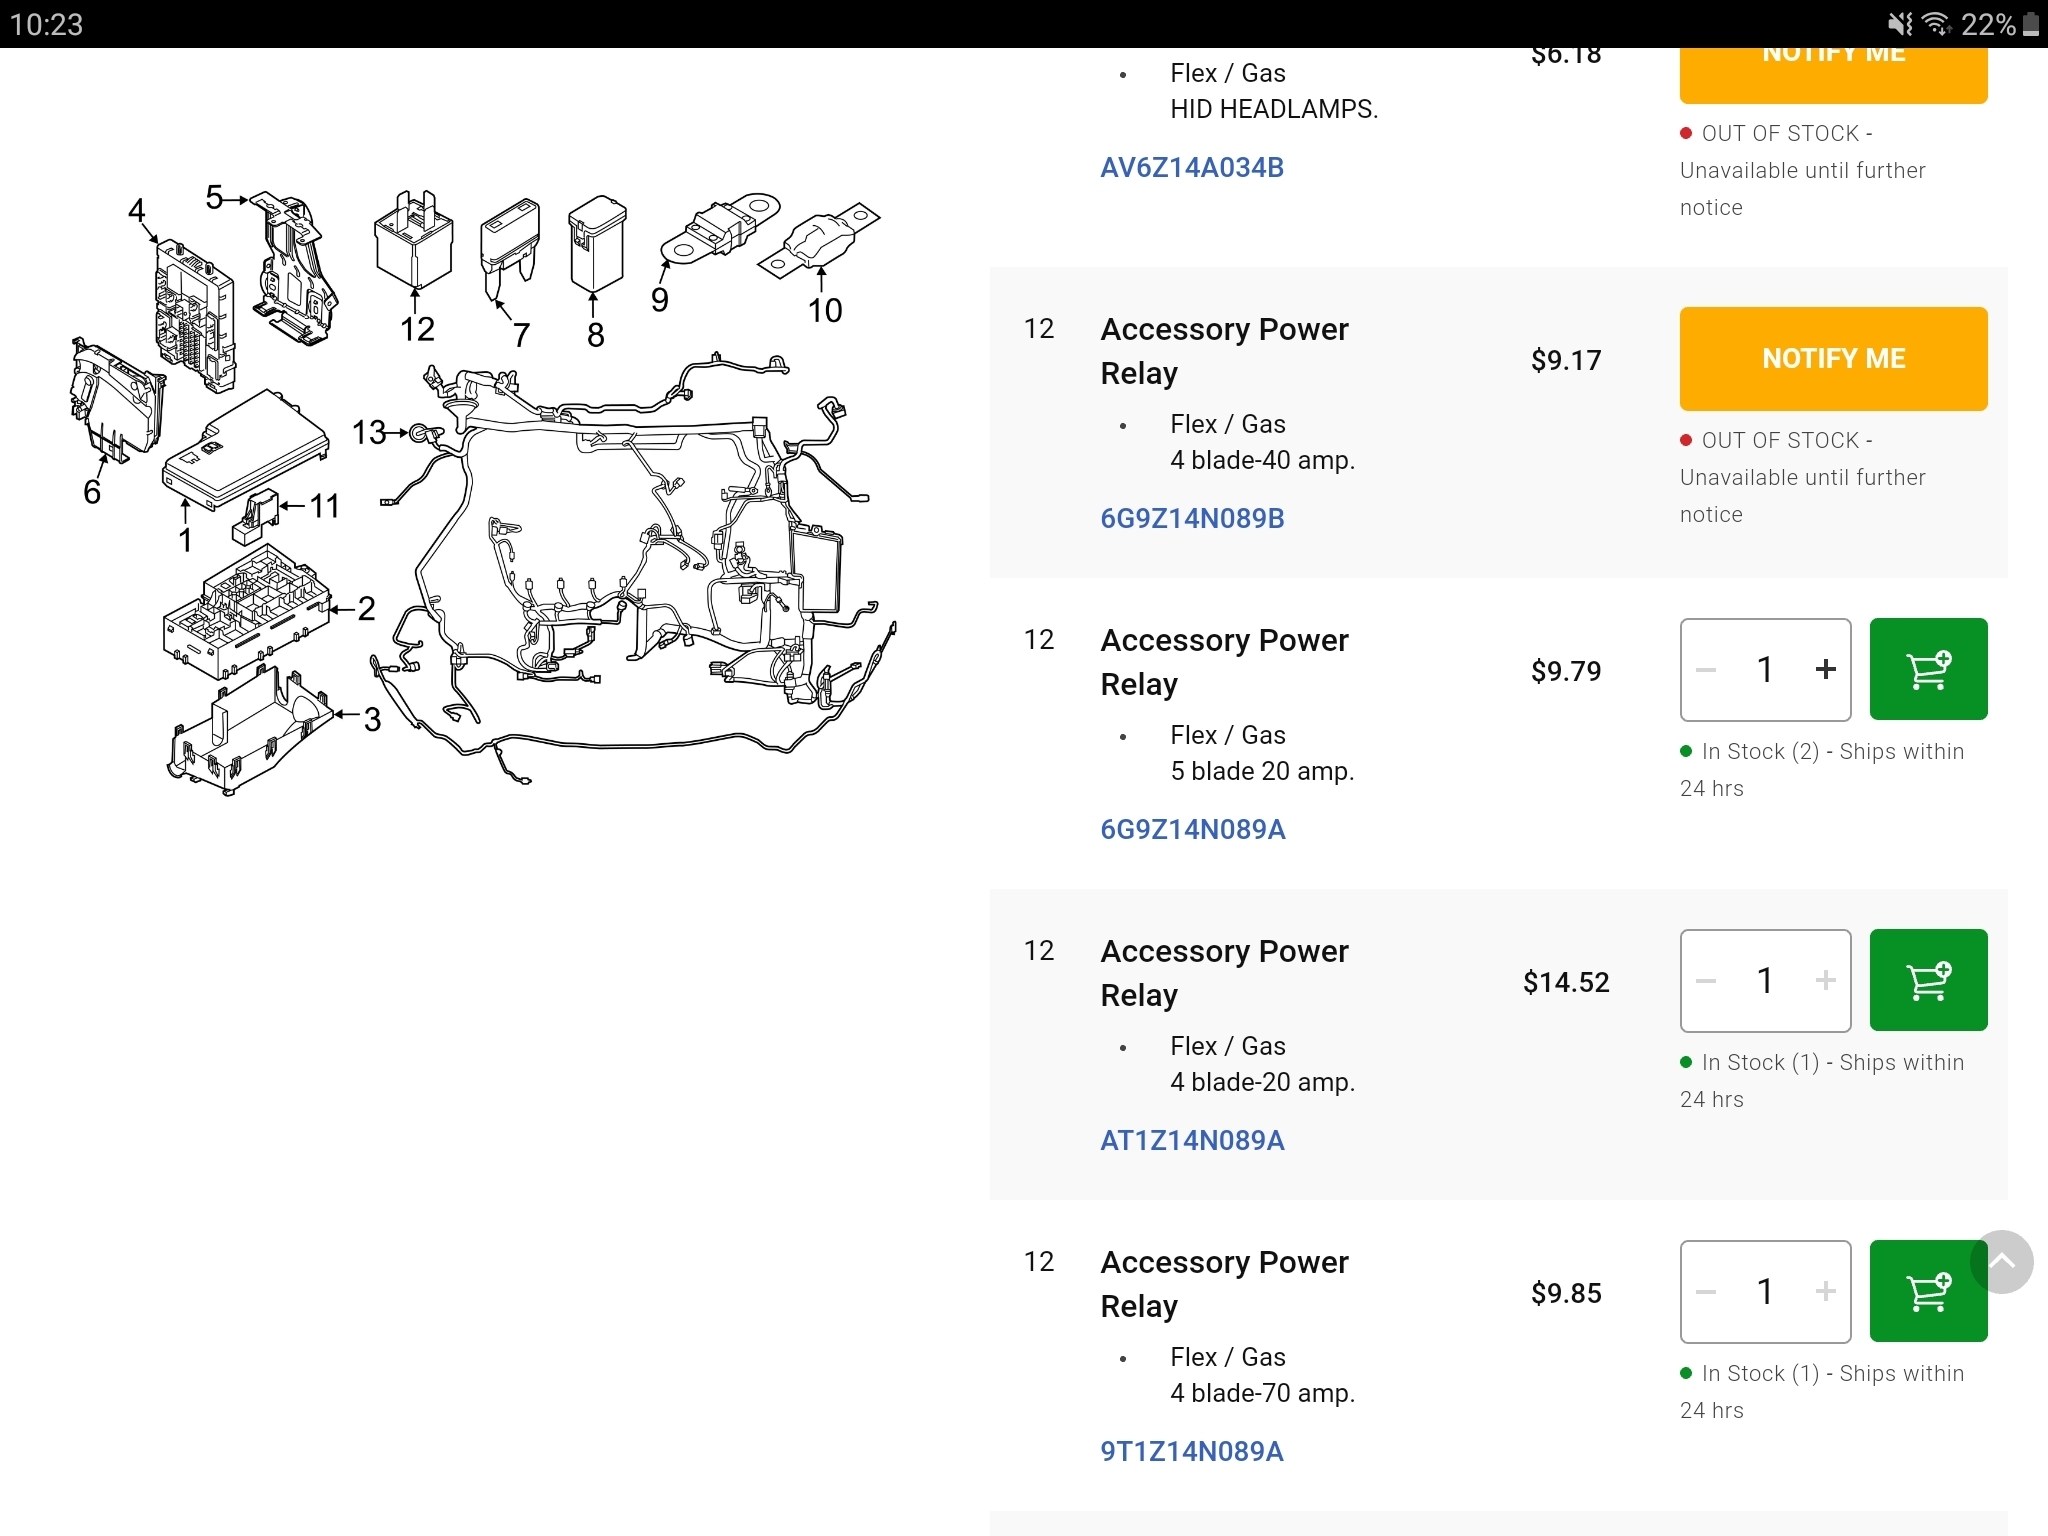This screenshot has height=1536, width=2048.
Task: Tap the wiring harness number 13 in diagram
Action: click(x=369, y=432)
